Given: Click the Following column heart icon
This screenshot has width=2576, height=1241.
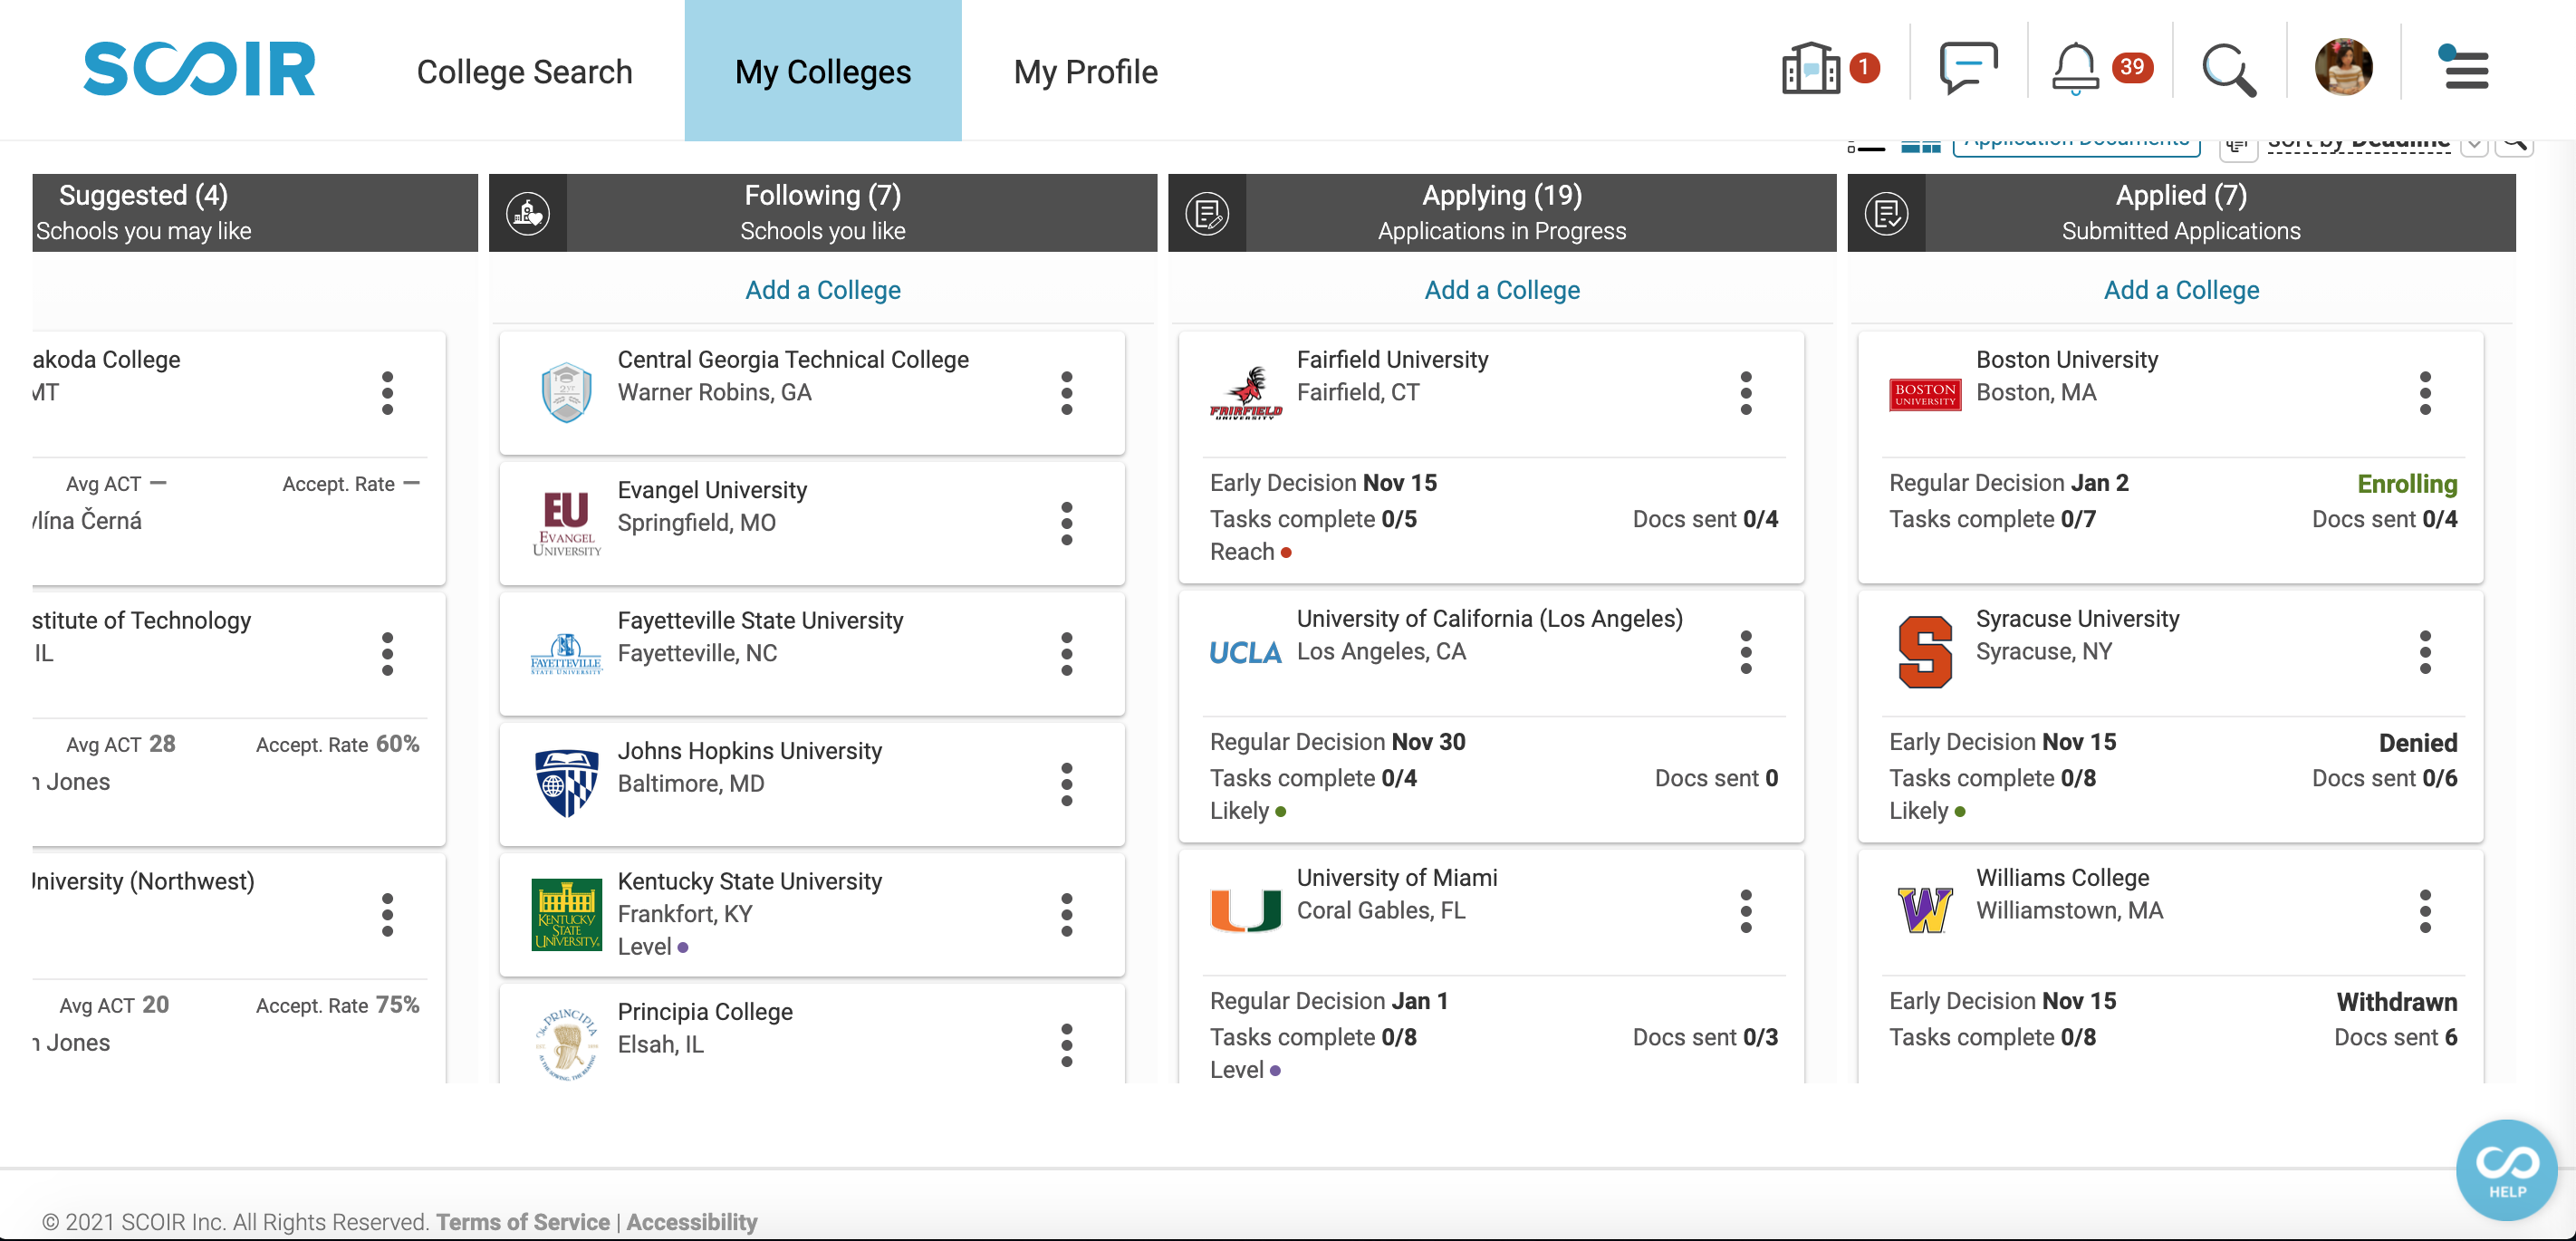Looking at the screenshot, I should (528, 213).
